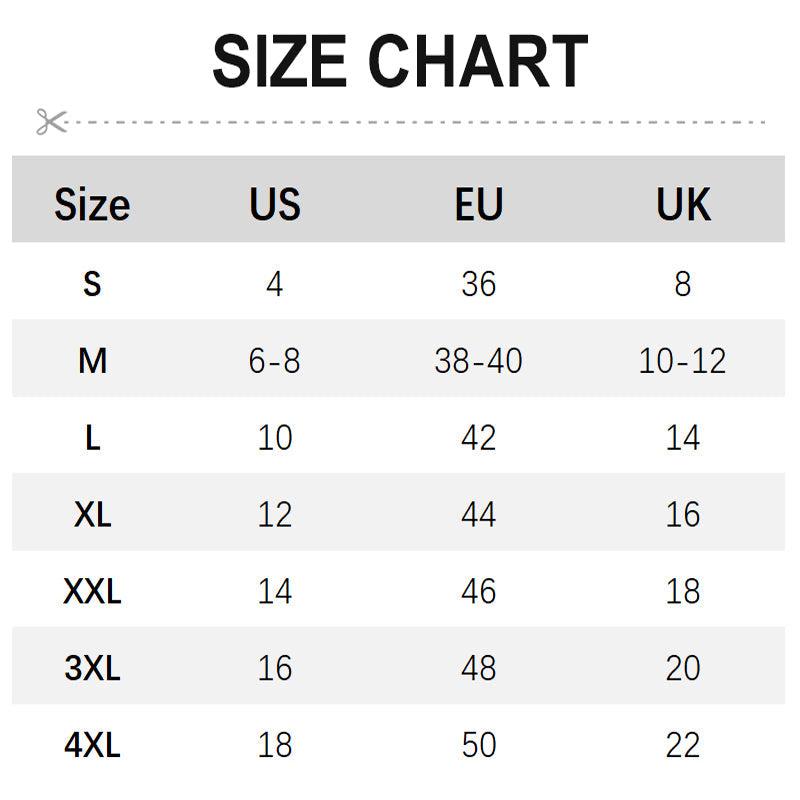
Task: Click the US value 6-8 cell
Action: tap(275, 361)
